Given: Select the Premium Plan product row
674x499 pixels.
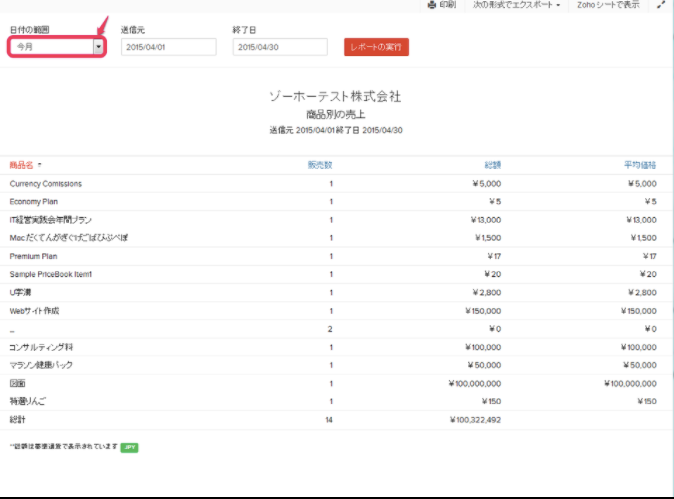Looking at the screenshot, I should point(35,256).
